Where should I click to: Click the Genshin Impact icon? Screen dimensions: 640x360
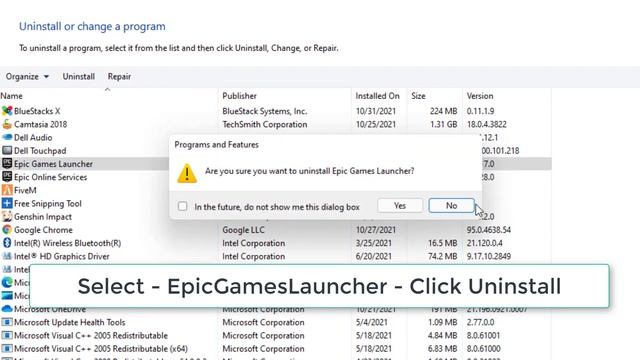pyautogui.click(x=7, y=216)
